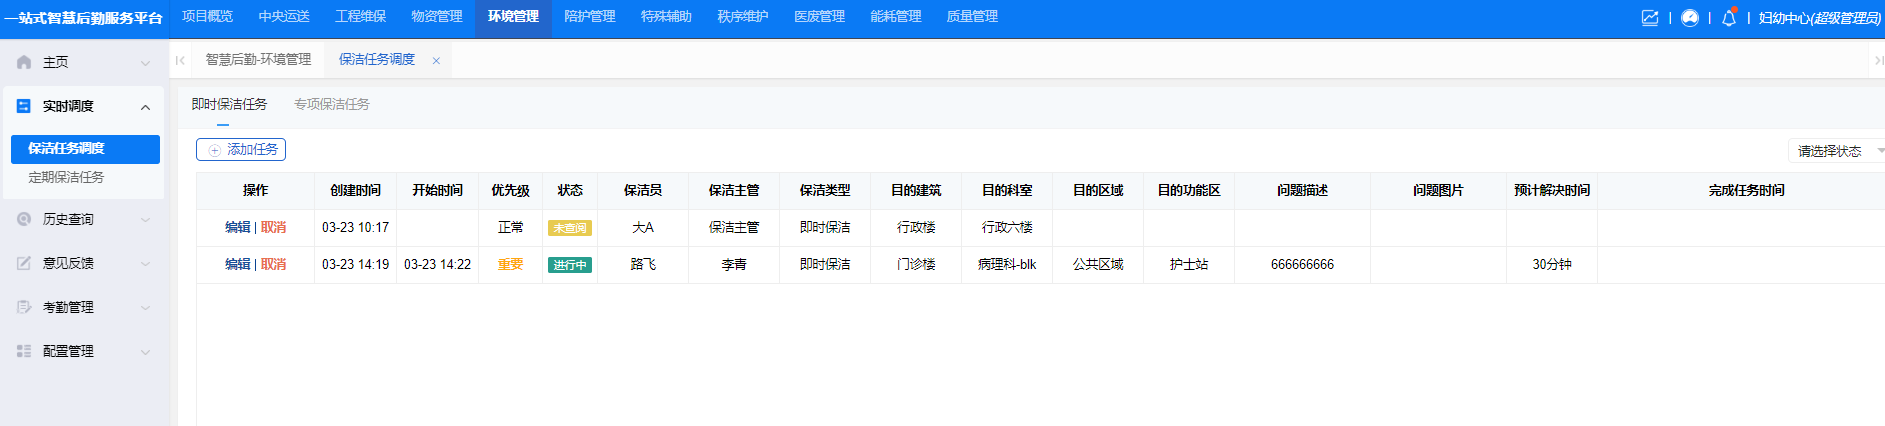The image size is (1885, 426).
Task: Click the yellow 未查阅 status badge
Action: [570, 228]
